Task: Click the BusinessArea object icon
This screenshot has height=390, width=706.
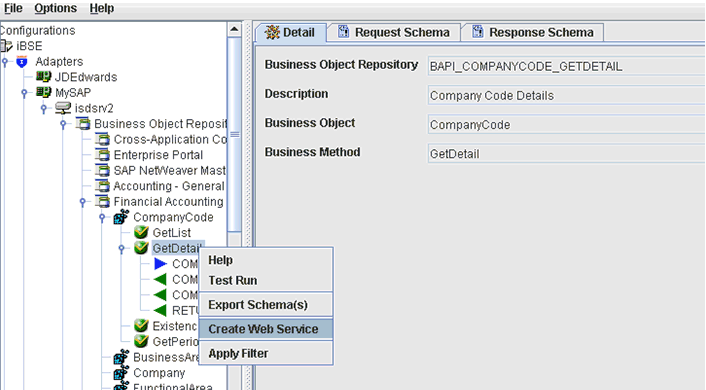Action: pyautogui.click(x=121, y=357)
